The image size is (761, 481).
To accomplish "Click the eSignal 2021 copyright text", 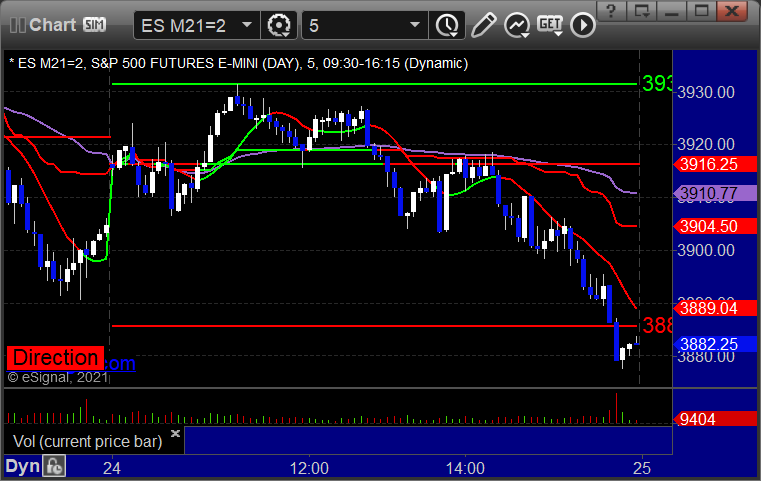I will coord(57,377).
